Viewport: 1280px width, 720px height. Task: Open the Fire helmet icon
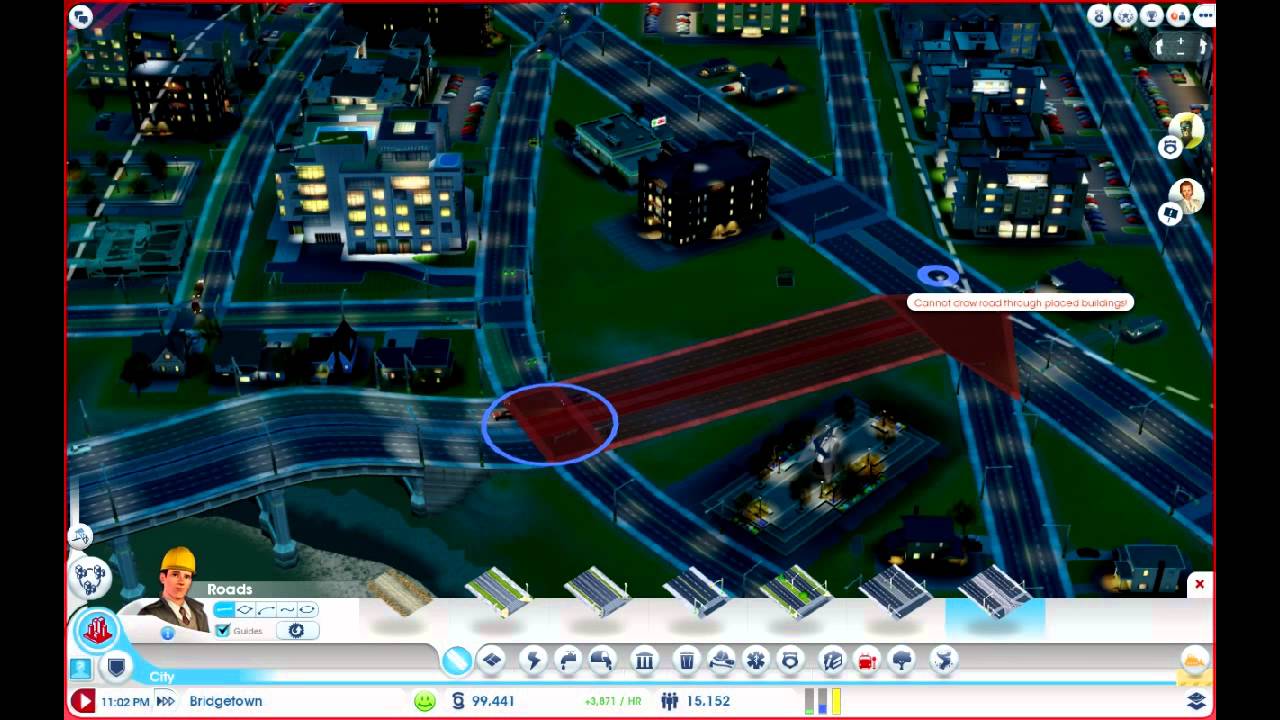tap(721, 660)
